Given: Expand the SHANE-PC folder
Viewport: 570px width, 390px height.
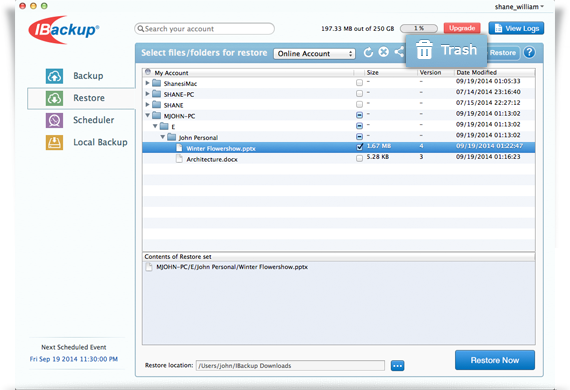Looking at the screenshot, I should coord(147,94).
